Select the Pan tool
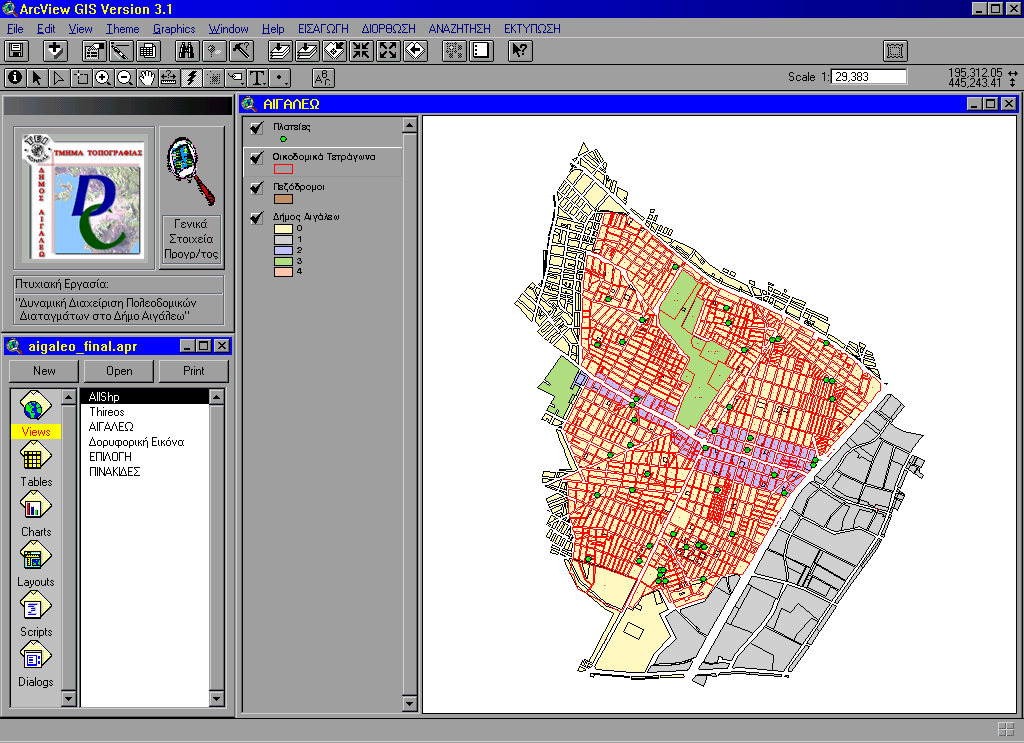Image resolution: width=1024 pixels, height=743 pixels. coord(147,78)
